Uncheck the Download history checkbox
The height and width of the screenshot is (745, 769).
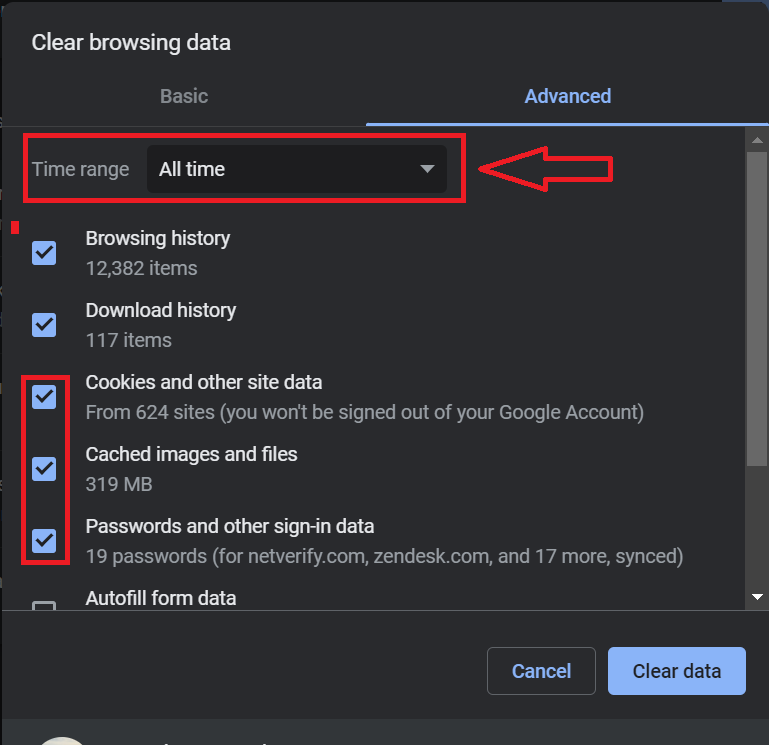[x=44, y=325]
